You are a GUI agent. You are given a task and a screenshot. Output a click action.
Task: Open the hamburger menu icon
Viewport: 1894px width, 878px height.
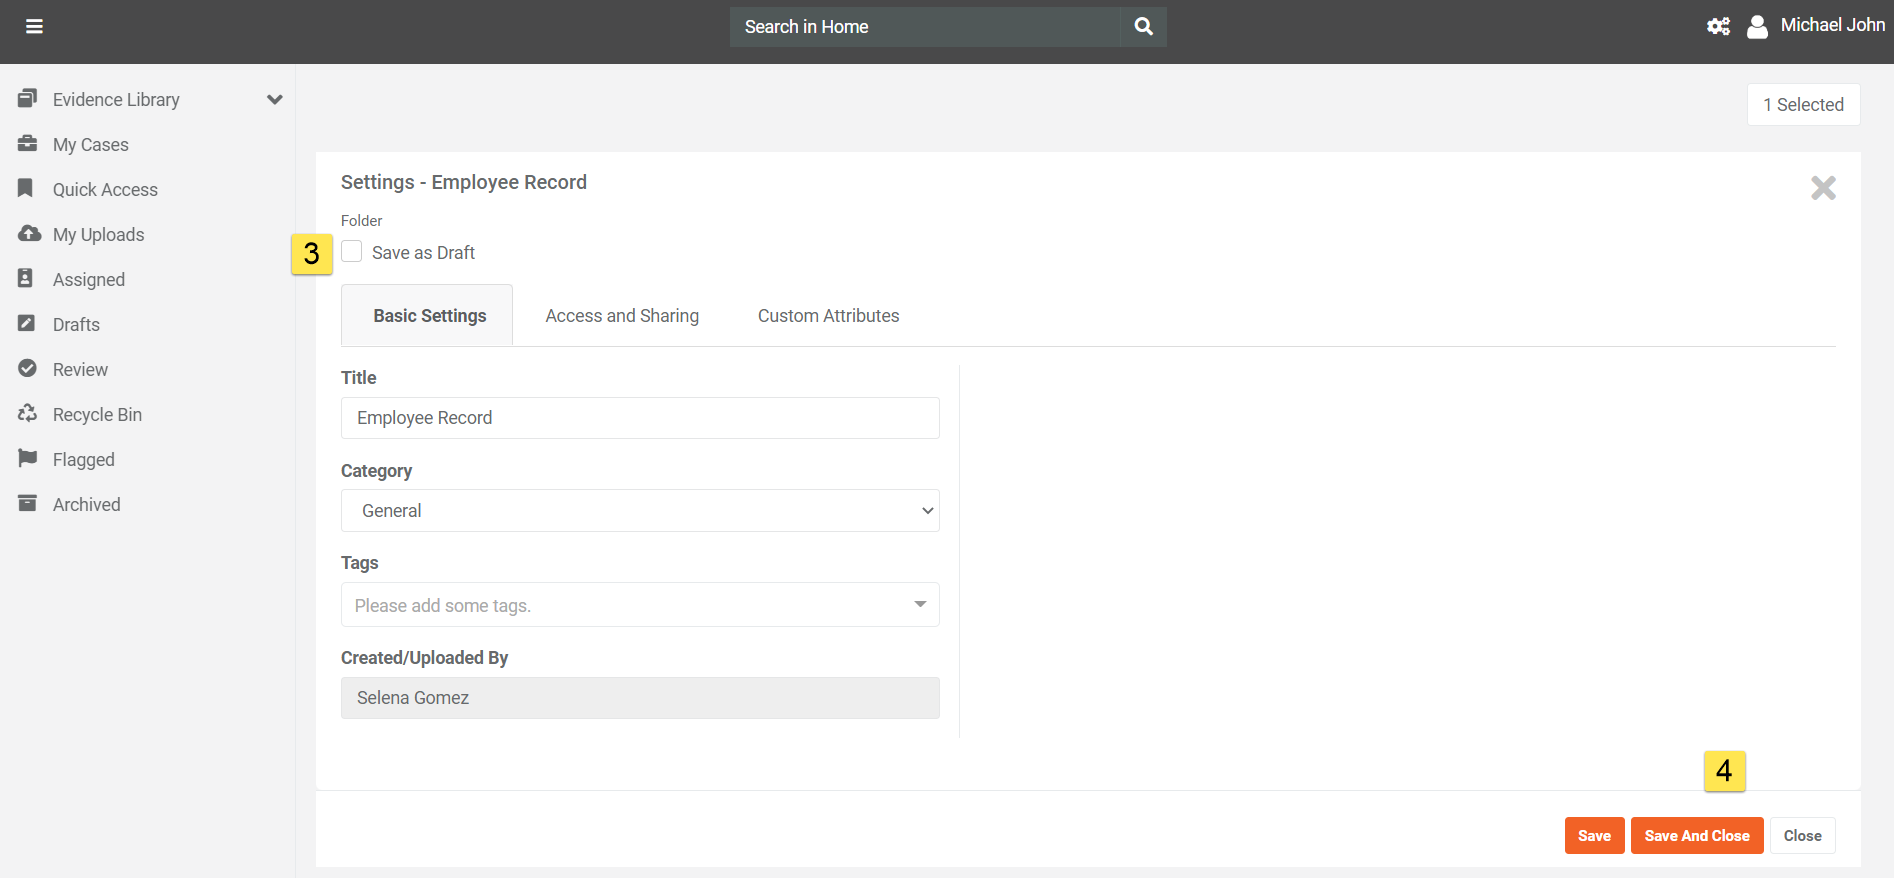[34, 27]
